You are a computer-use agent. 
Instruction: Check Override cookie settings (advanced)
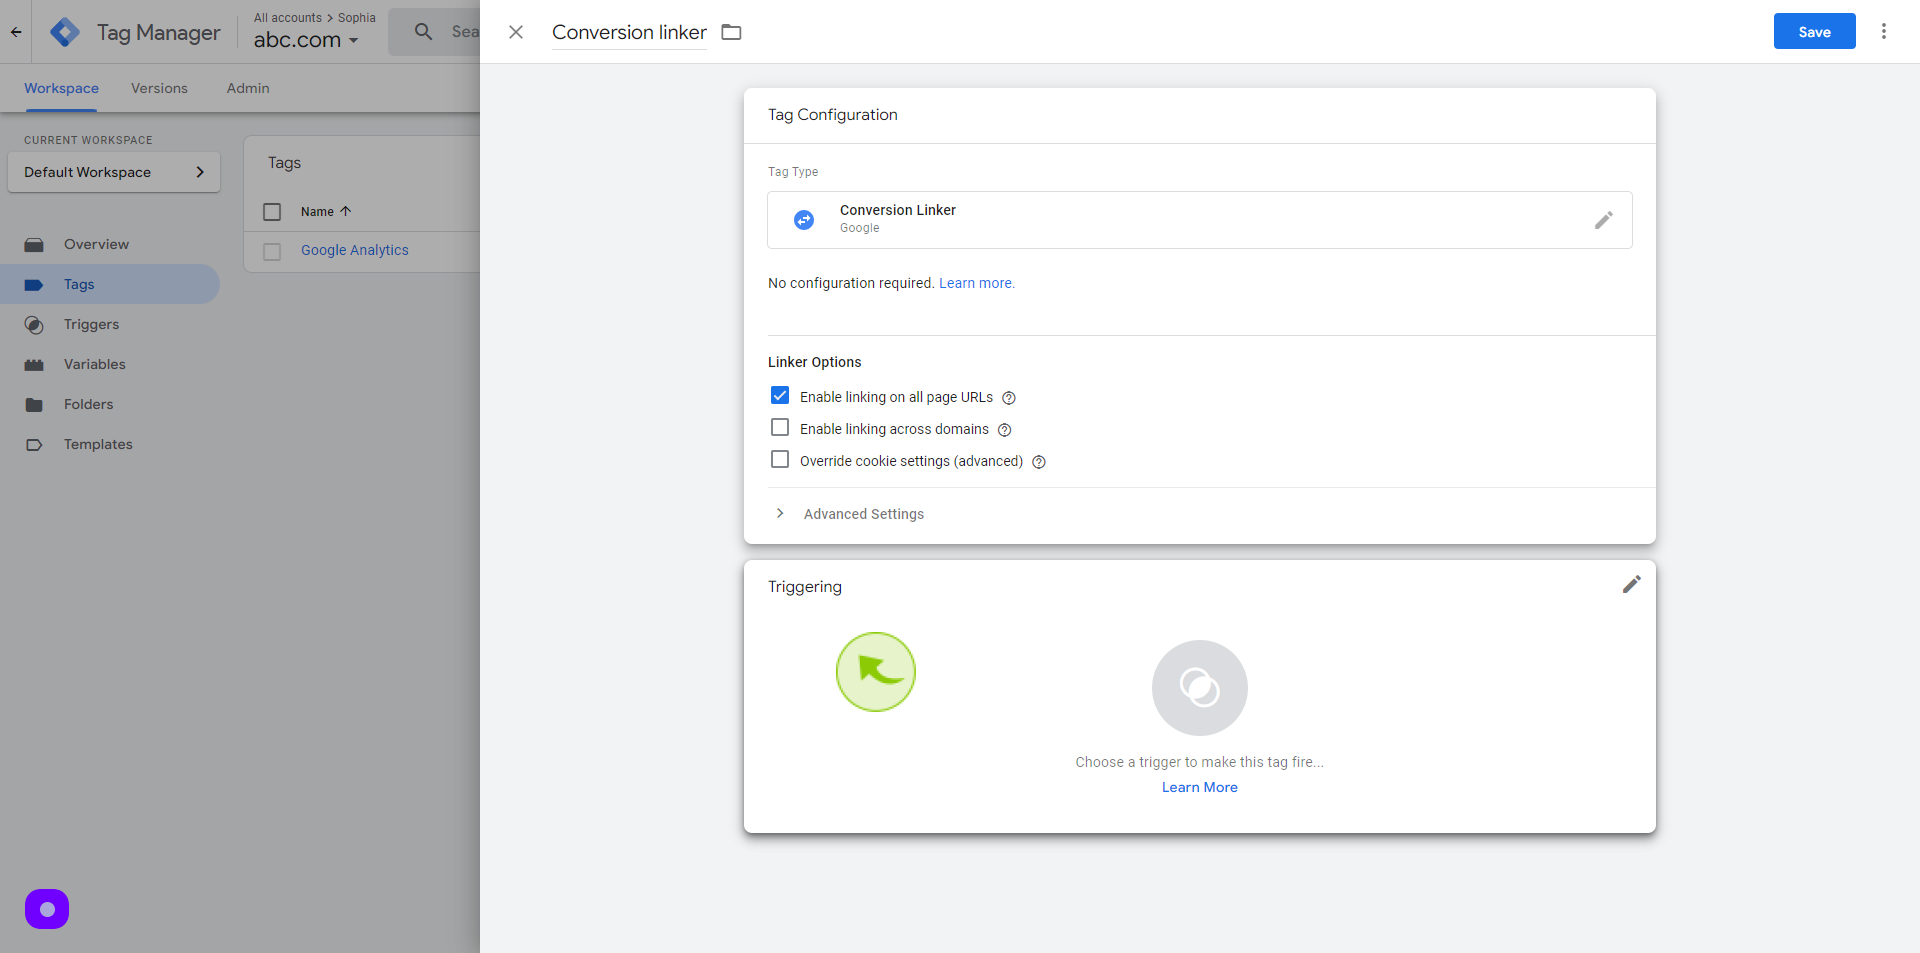point(780,460)
